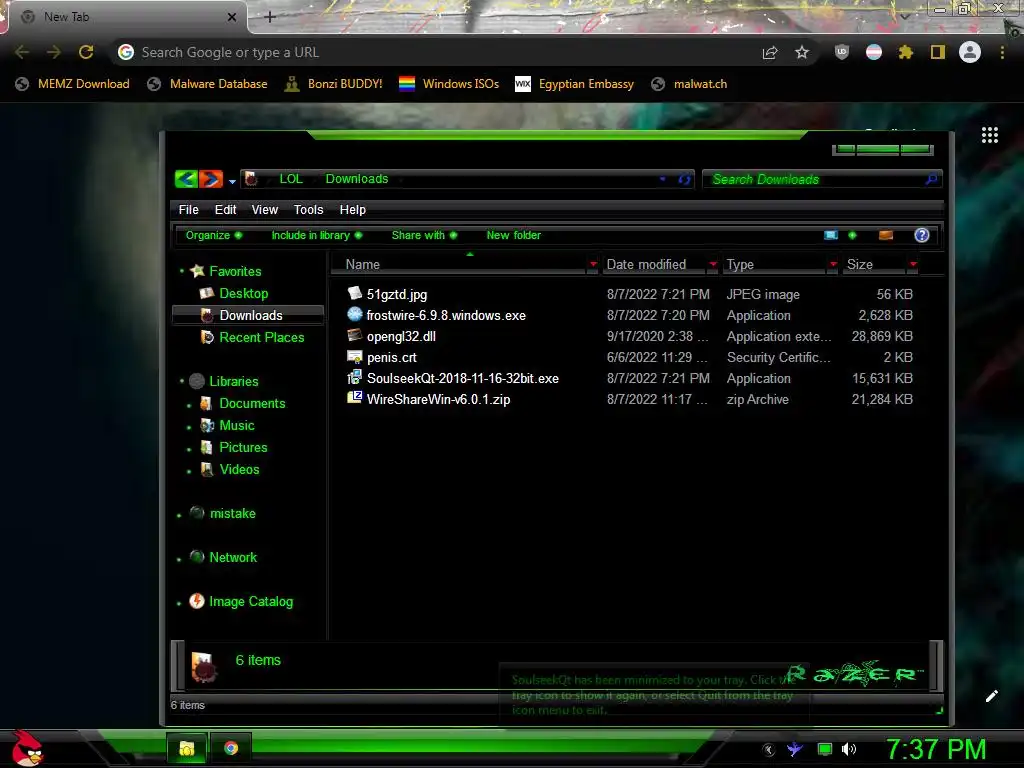Reload the Chrome page
This screenshot has width=1024, height=768.
point(86,52)
